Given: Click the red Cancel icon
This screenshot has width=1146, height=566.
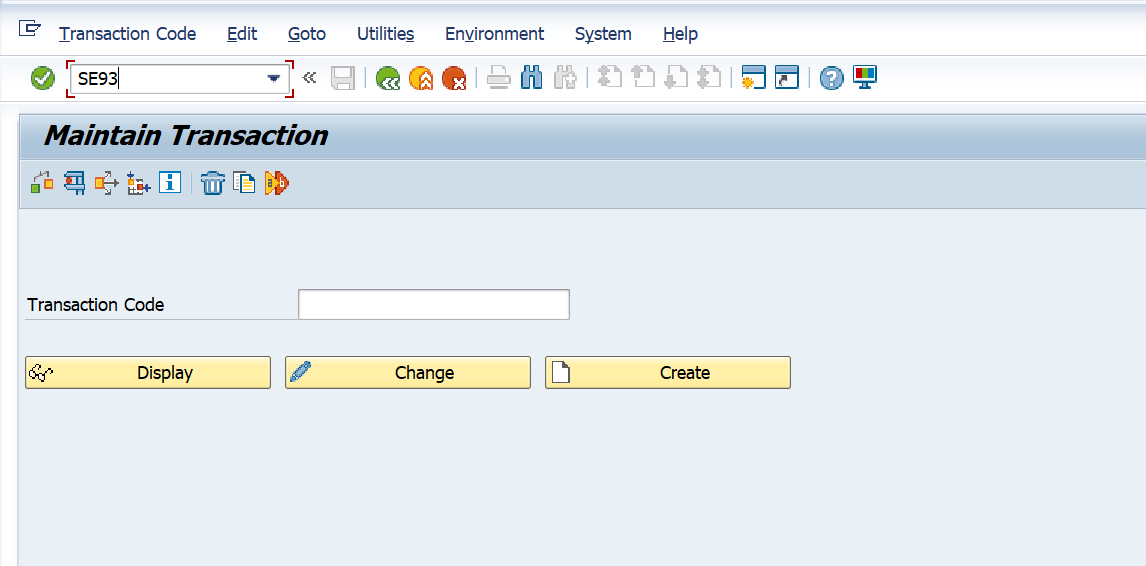Looking at the screenshot, I should [454, 78].
